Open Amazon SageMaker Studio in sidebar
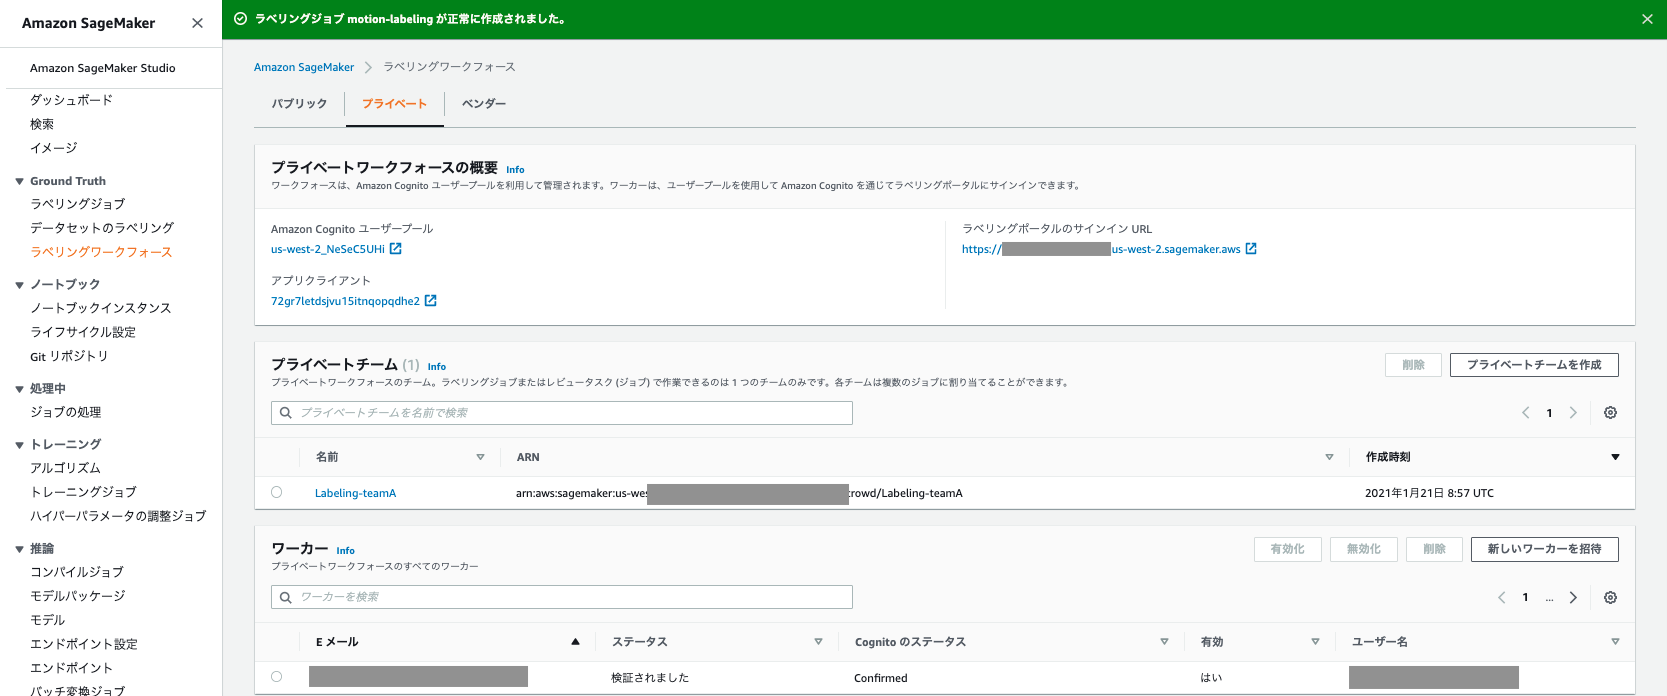Image resolution: width=1667 pixels, height=696 pixels. click(103, 68)
